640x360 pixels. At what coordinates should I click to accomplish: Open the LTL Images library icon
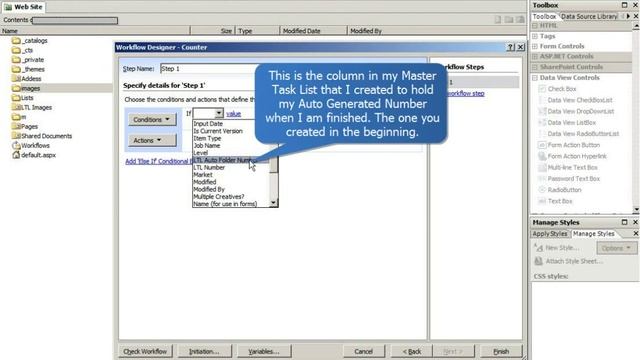16,107
